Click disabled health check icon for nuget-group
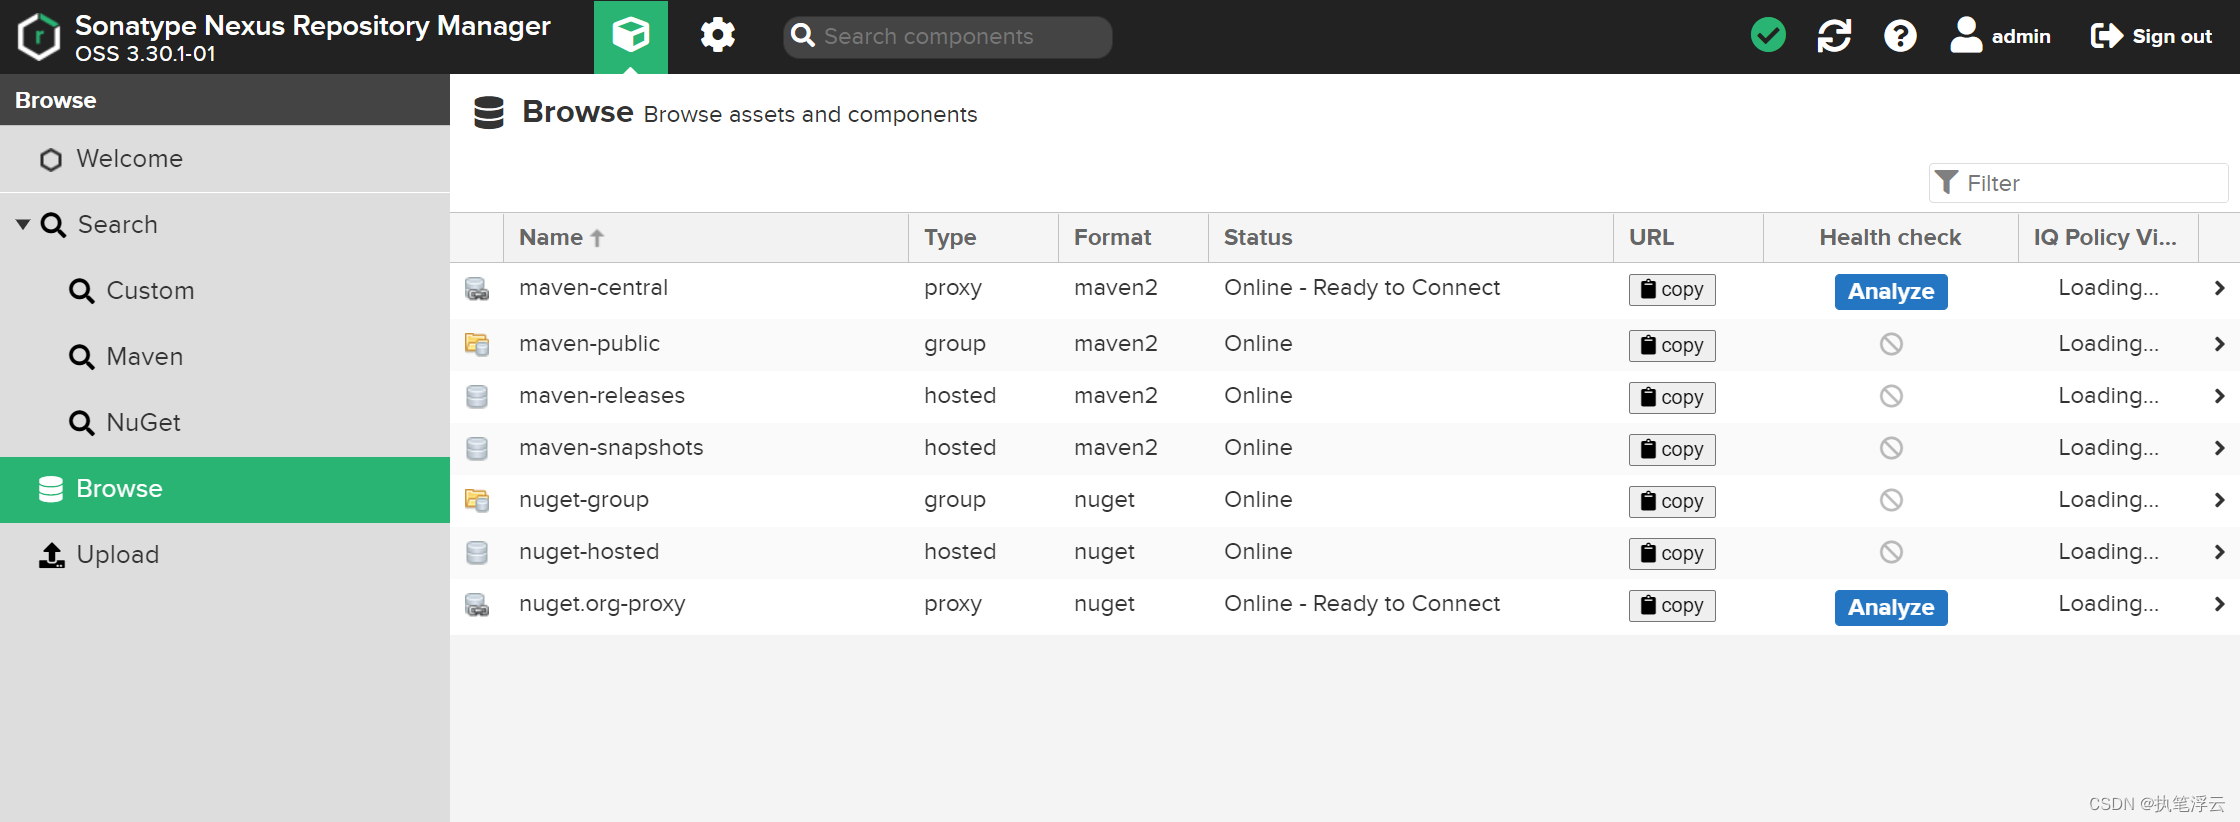The width and height of the screenshot is (2240, 822). point(1891,500)
